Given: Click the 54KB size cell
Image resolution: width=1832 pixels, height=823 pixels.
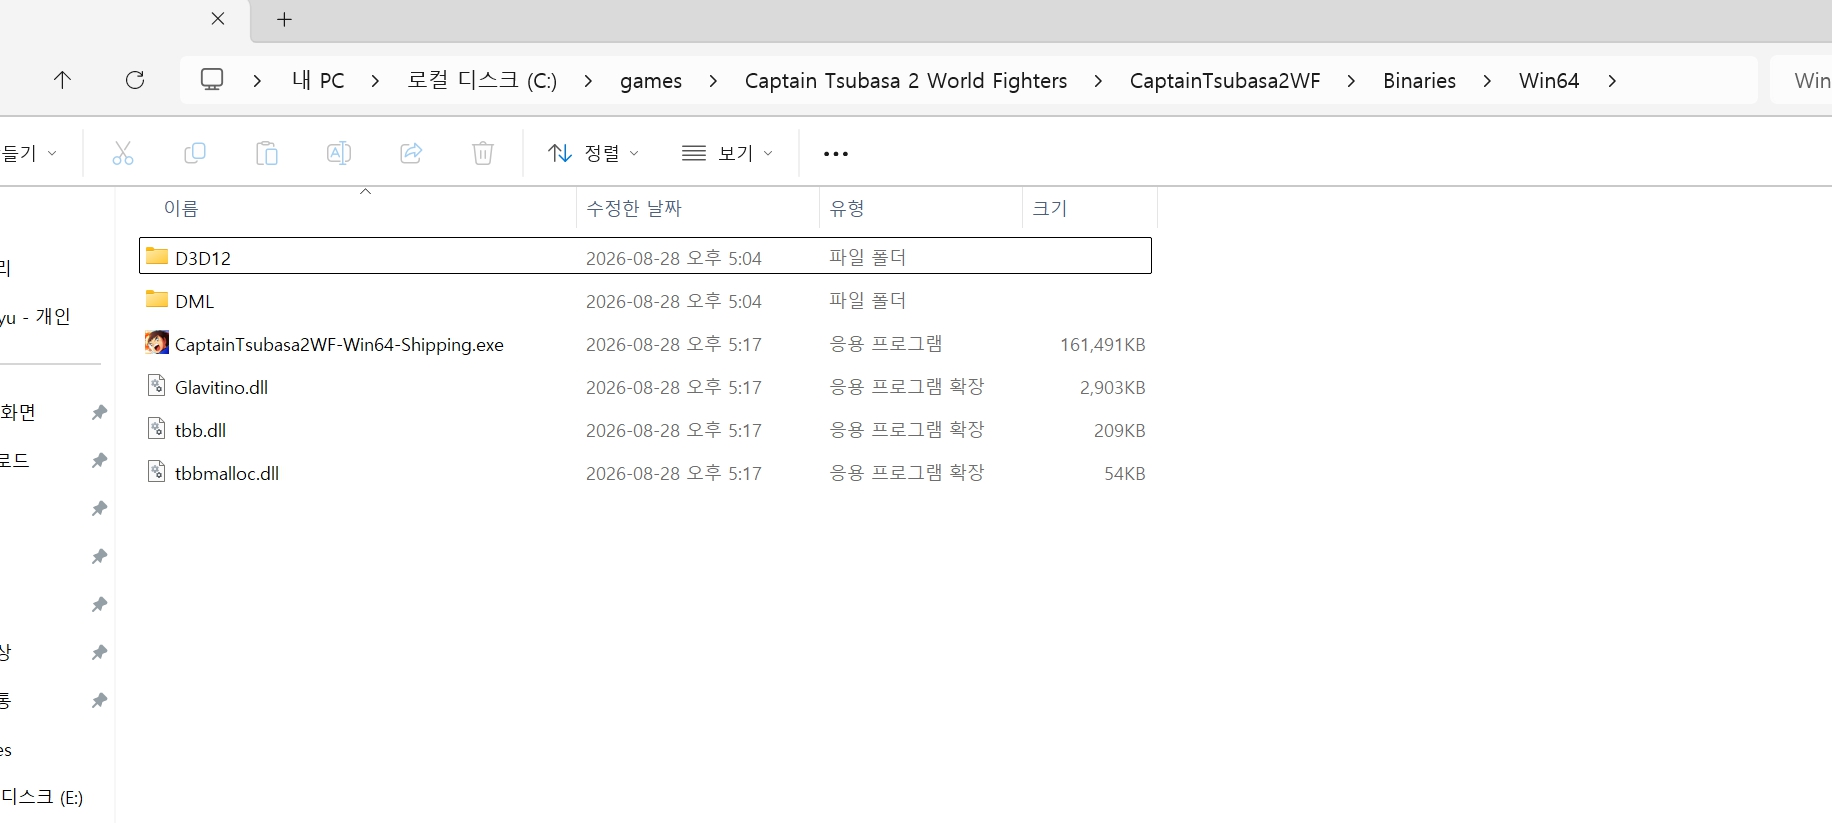Looking at the screenshot, I should click(1125, 473).
